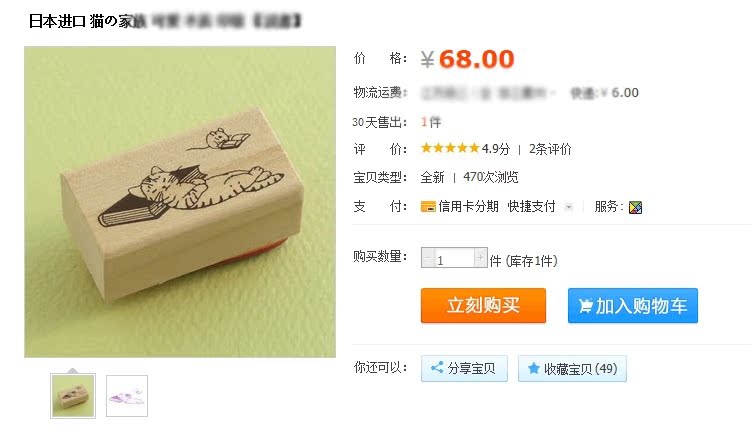Click the share icon in 分享宝贝

click(437, 368)
